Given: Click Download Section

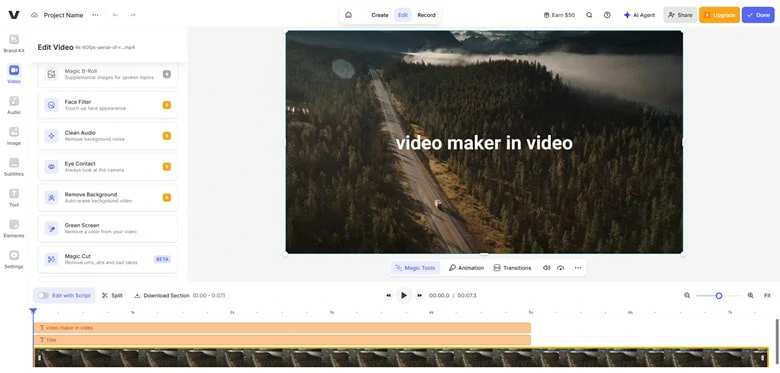Looking at the screenshot, I should click(162, 295).
